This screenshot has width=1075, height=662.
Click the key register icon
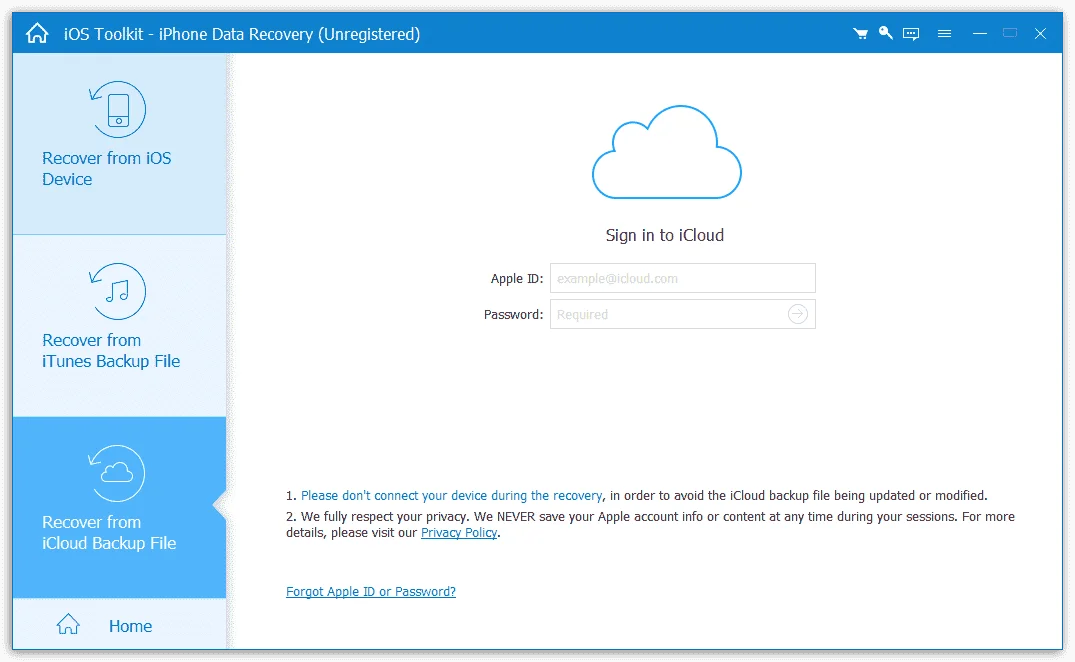tap(885, 32)
